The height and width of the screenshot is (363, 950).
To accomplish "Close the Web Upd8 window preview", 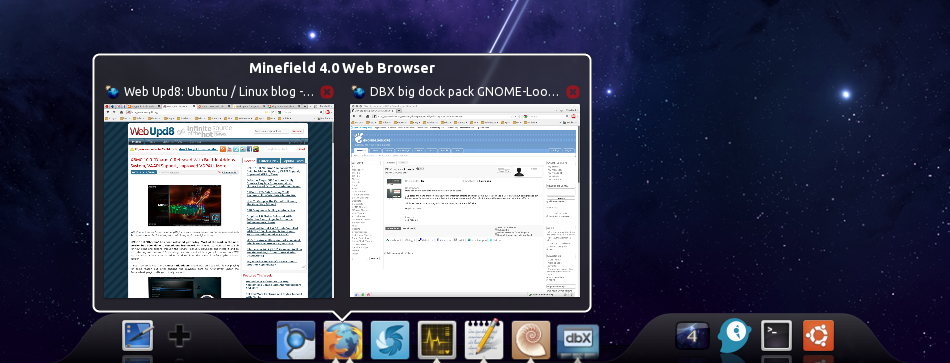I will 327,92.
